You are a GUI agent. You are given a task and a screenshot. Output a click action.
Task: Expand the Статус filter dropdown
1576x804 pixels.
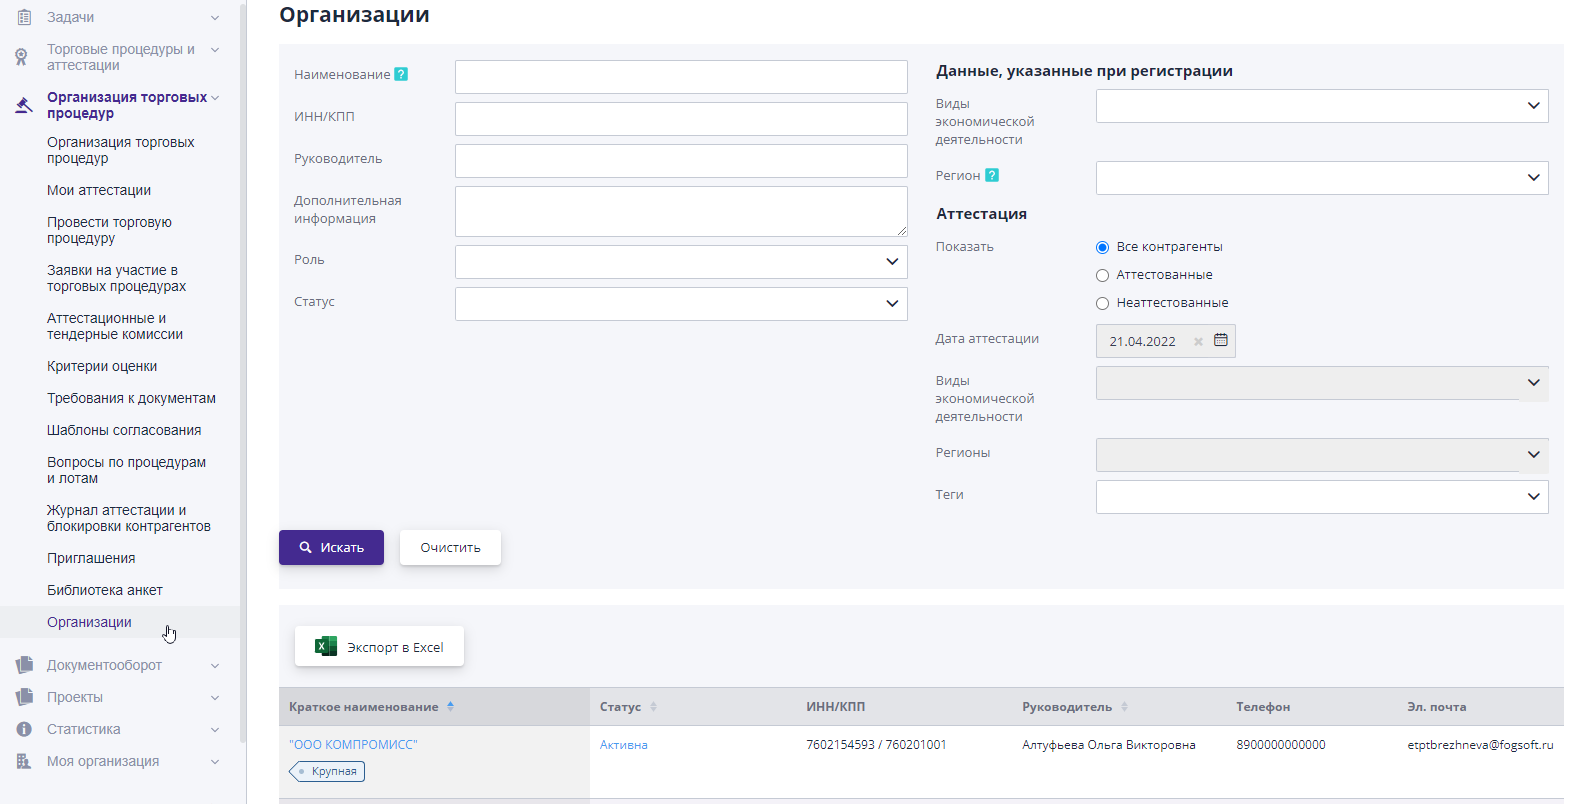681,304
